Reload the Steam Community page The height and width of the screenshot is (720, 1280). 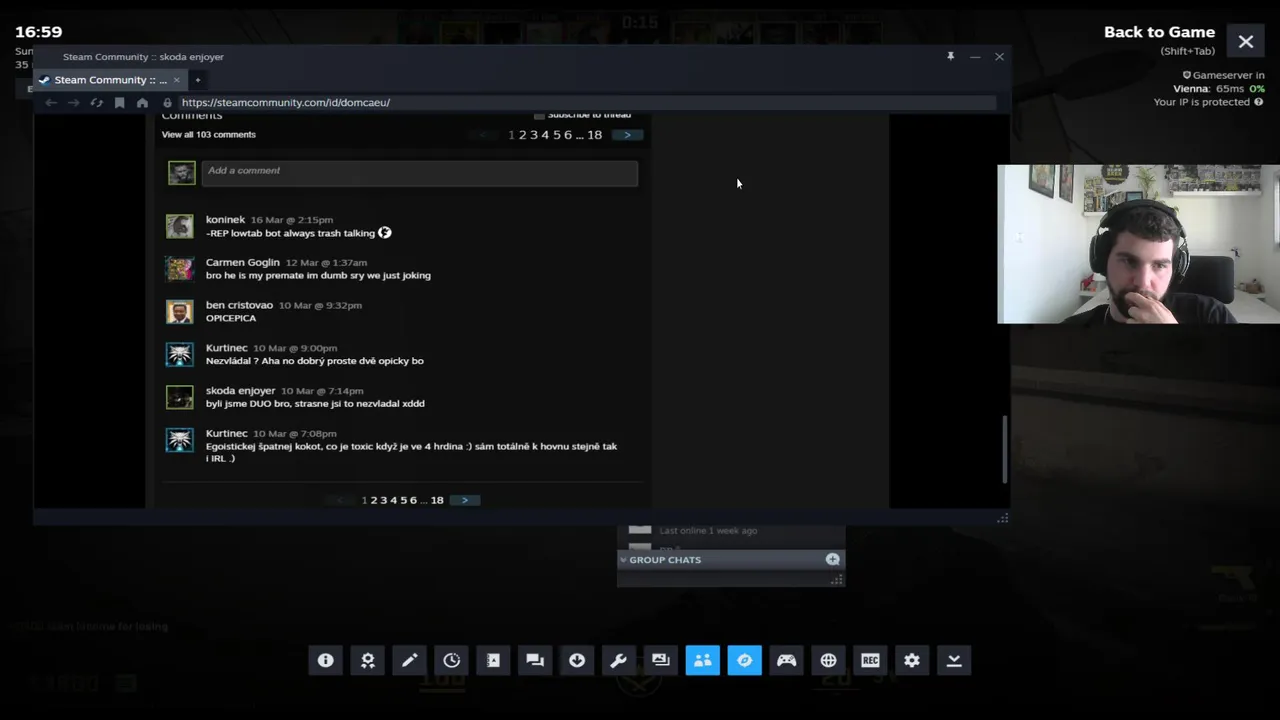click(96, 102)
